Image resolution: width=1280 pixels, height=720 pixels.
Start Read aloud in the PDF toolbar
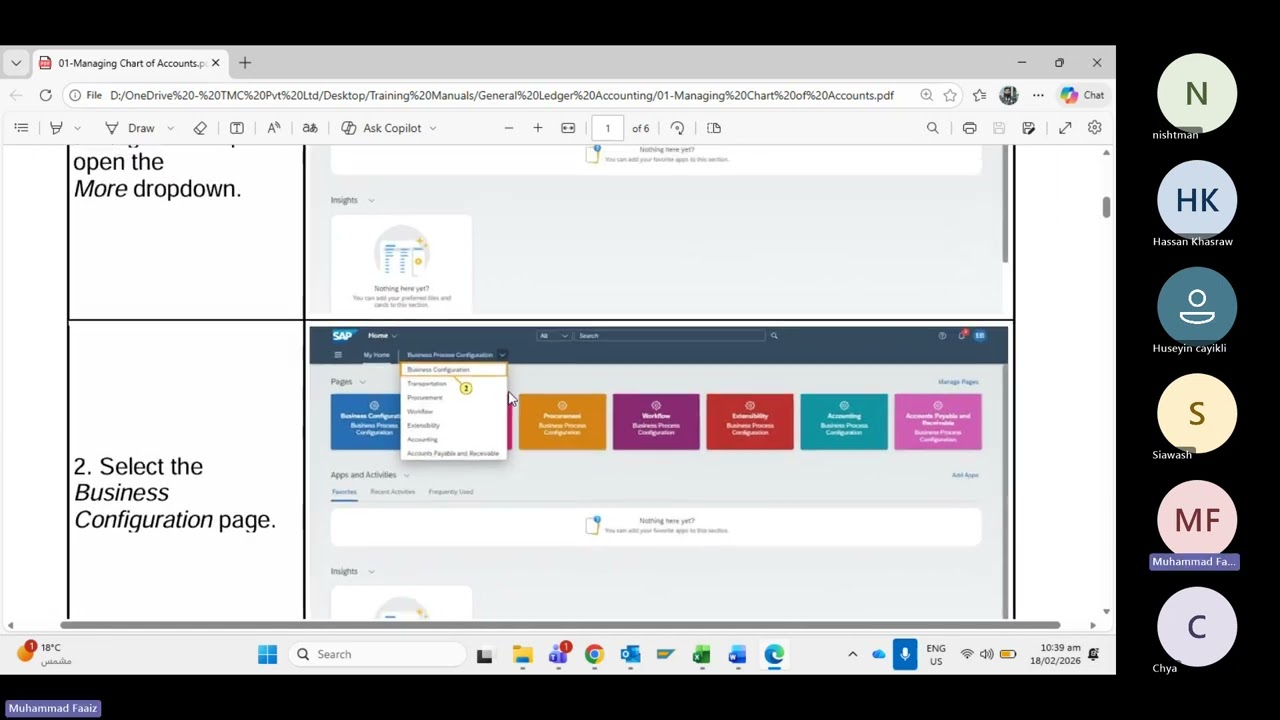click(274, 128)
